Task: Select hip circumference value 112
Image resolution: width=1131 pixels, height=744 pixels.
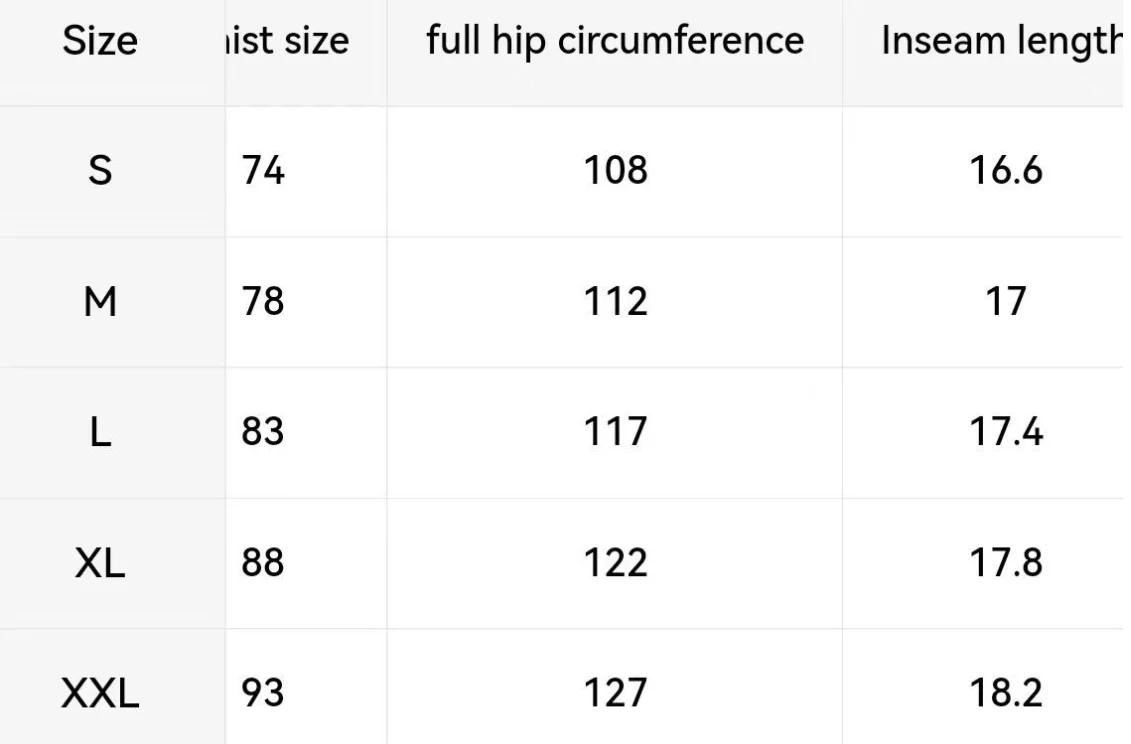Action: (x=615, y=302)
